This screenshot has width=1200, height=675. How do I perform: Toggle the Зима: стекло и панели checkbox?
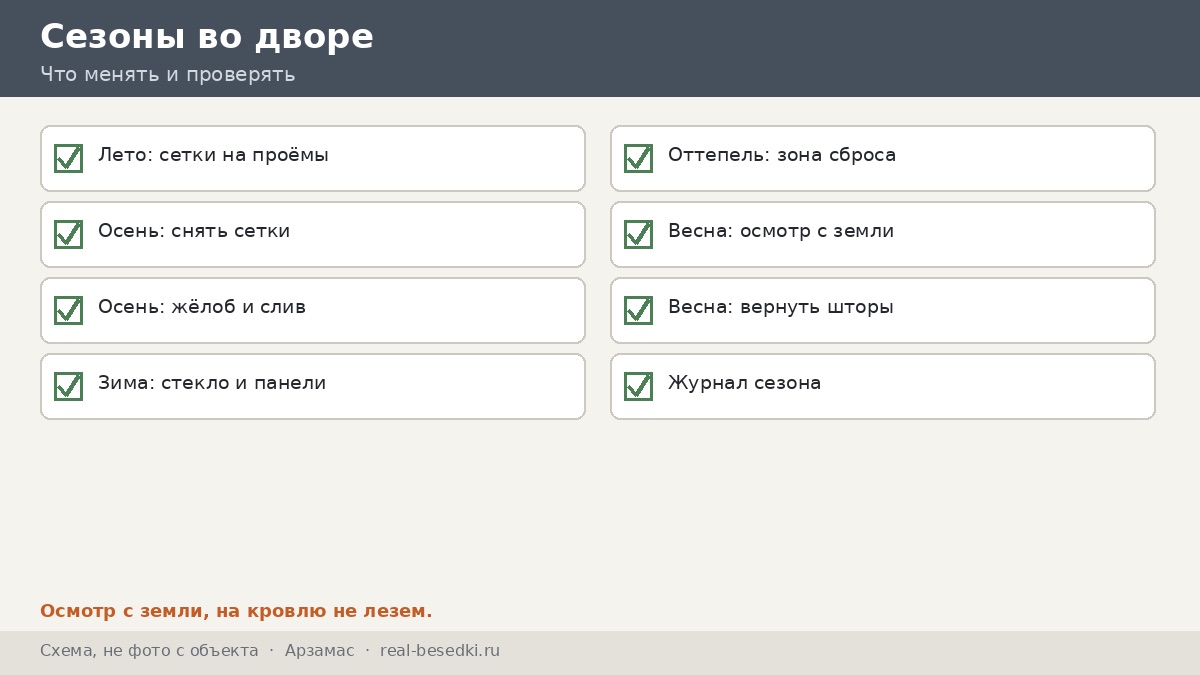tap(68, 386)
